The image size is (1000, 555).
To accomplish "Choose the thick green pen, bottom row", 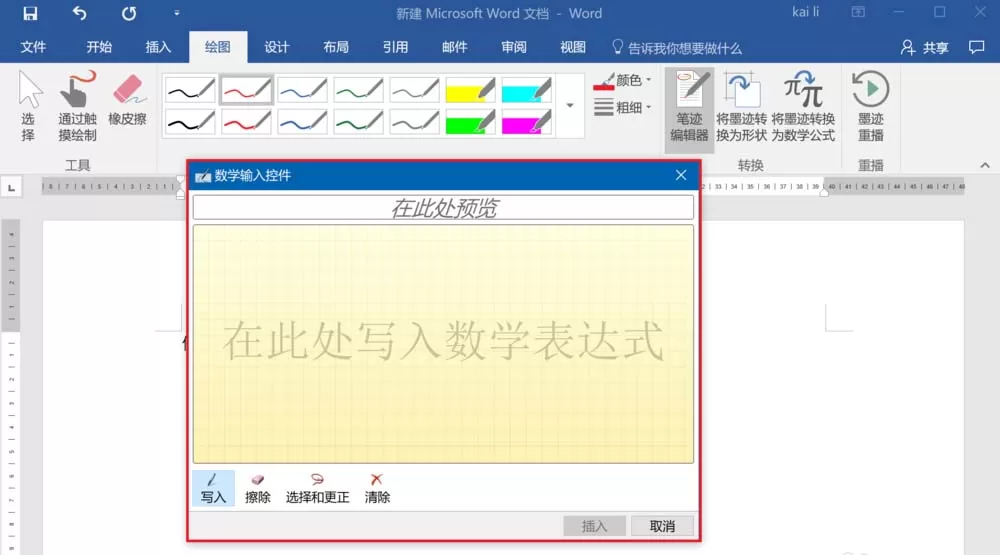I will click(x=358, y=122).
